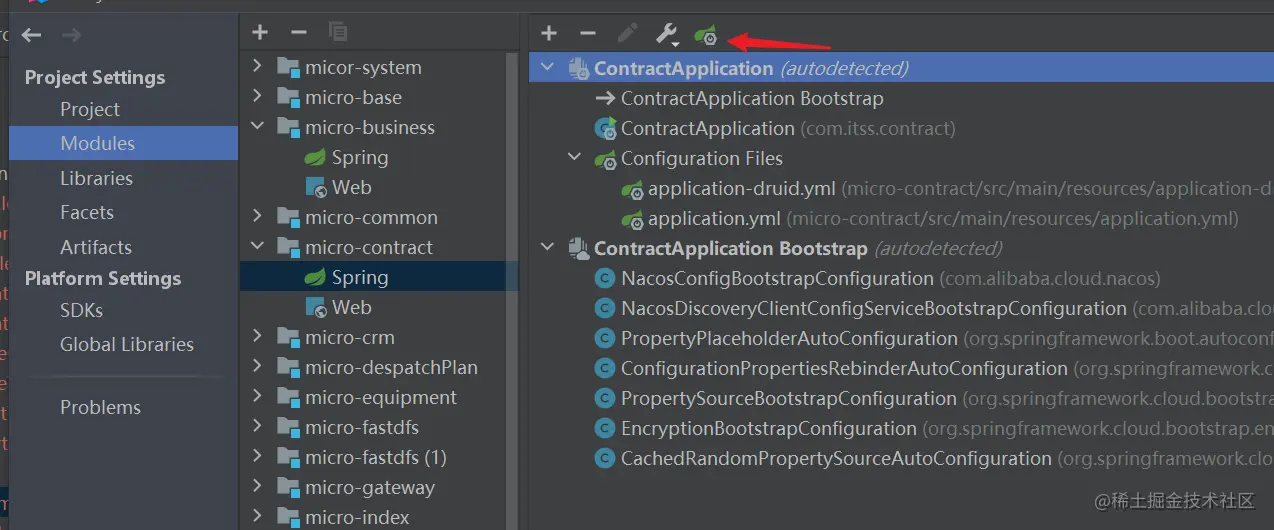Screen dimensions: 1274x530
Task: Select Global Libraries in Platform Settings
Action: 127,344
